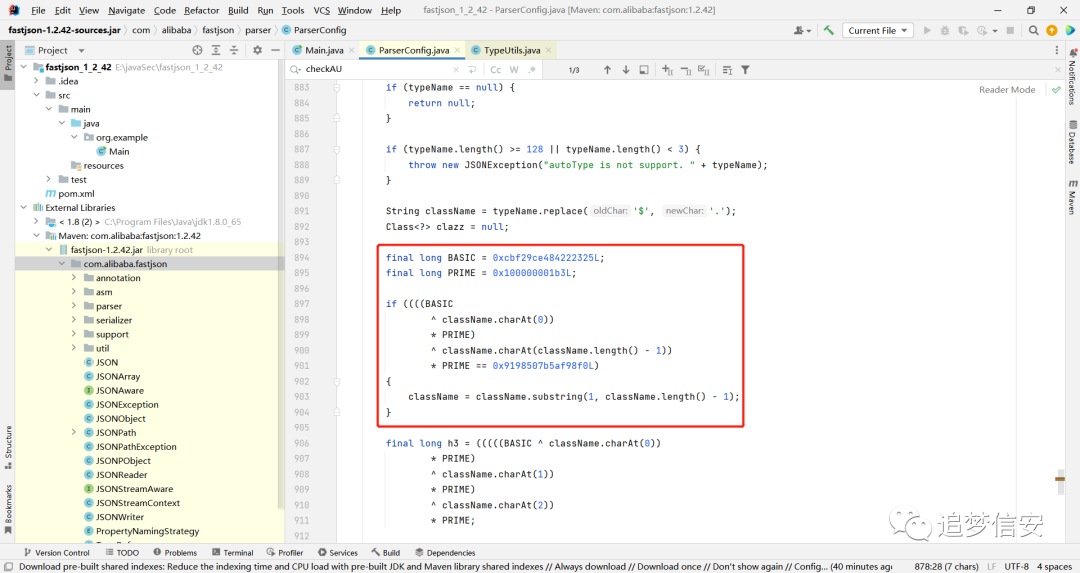Go to previous search occurrence arrow

pyautogui.click(x=607, y=70)
